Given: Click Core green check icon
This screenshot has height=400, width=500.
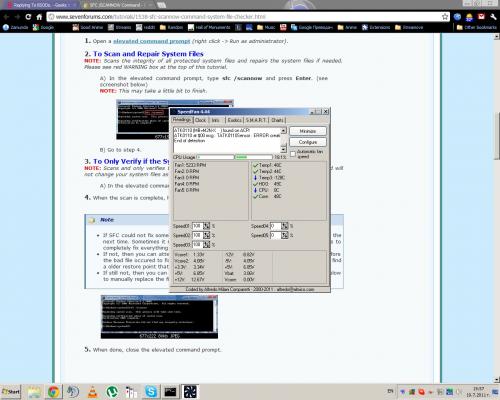Looking at the screenshot, I should pyautogui.click(x=256, y=196).
